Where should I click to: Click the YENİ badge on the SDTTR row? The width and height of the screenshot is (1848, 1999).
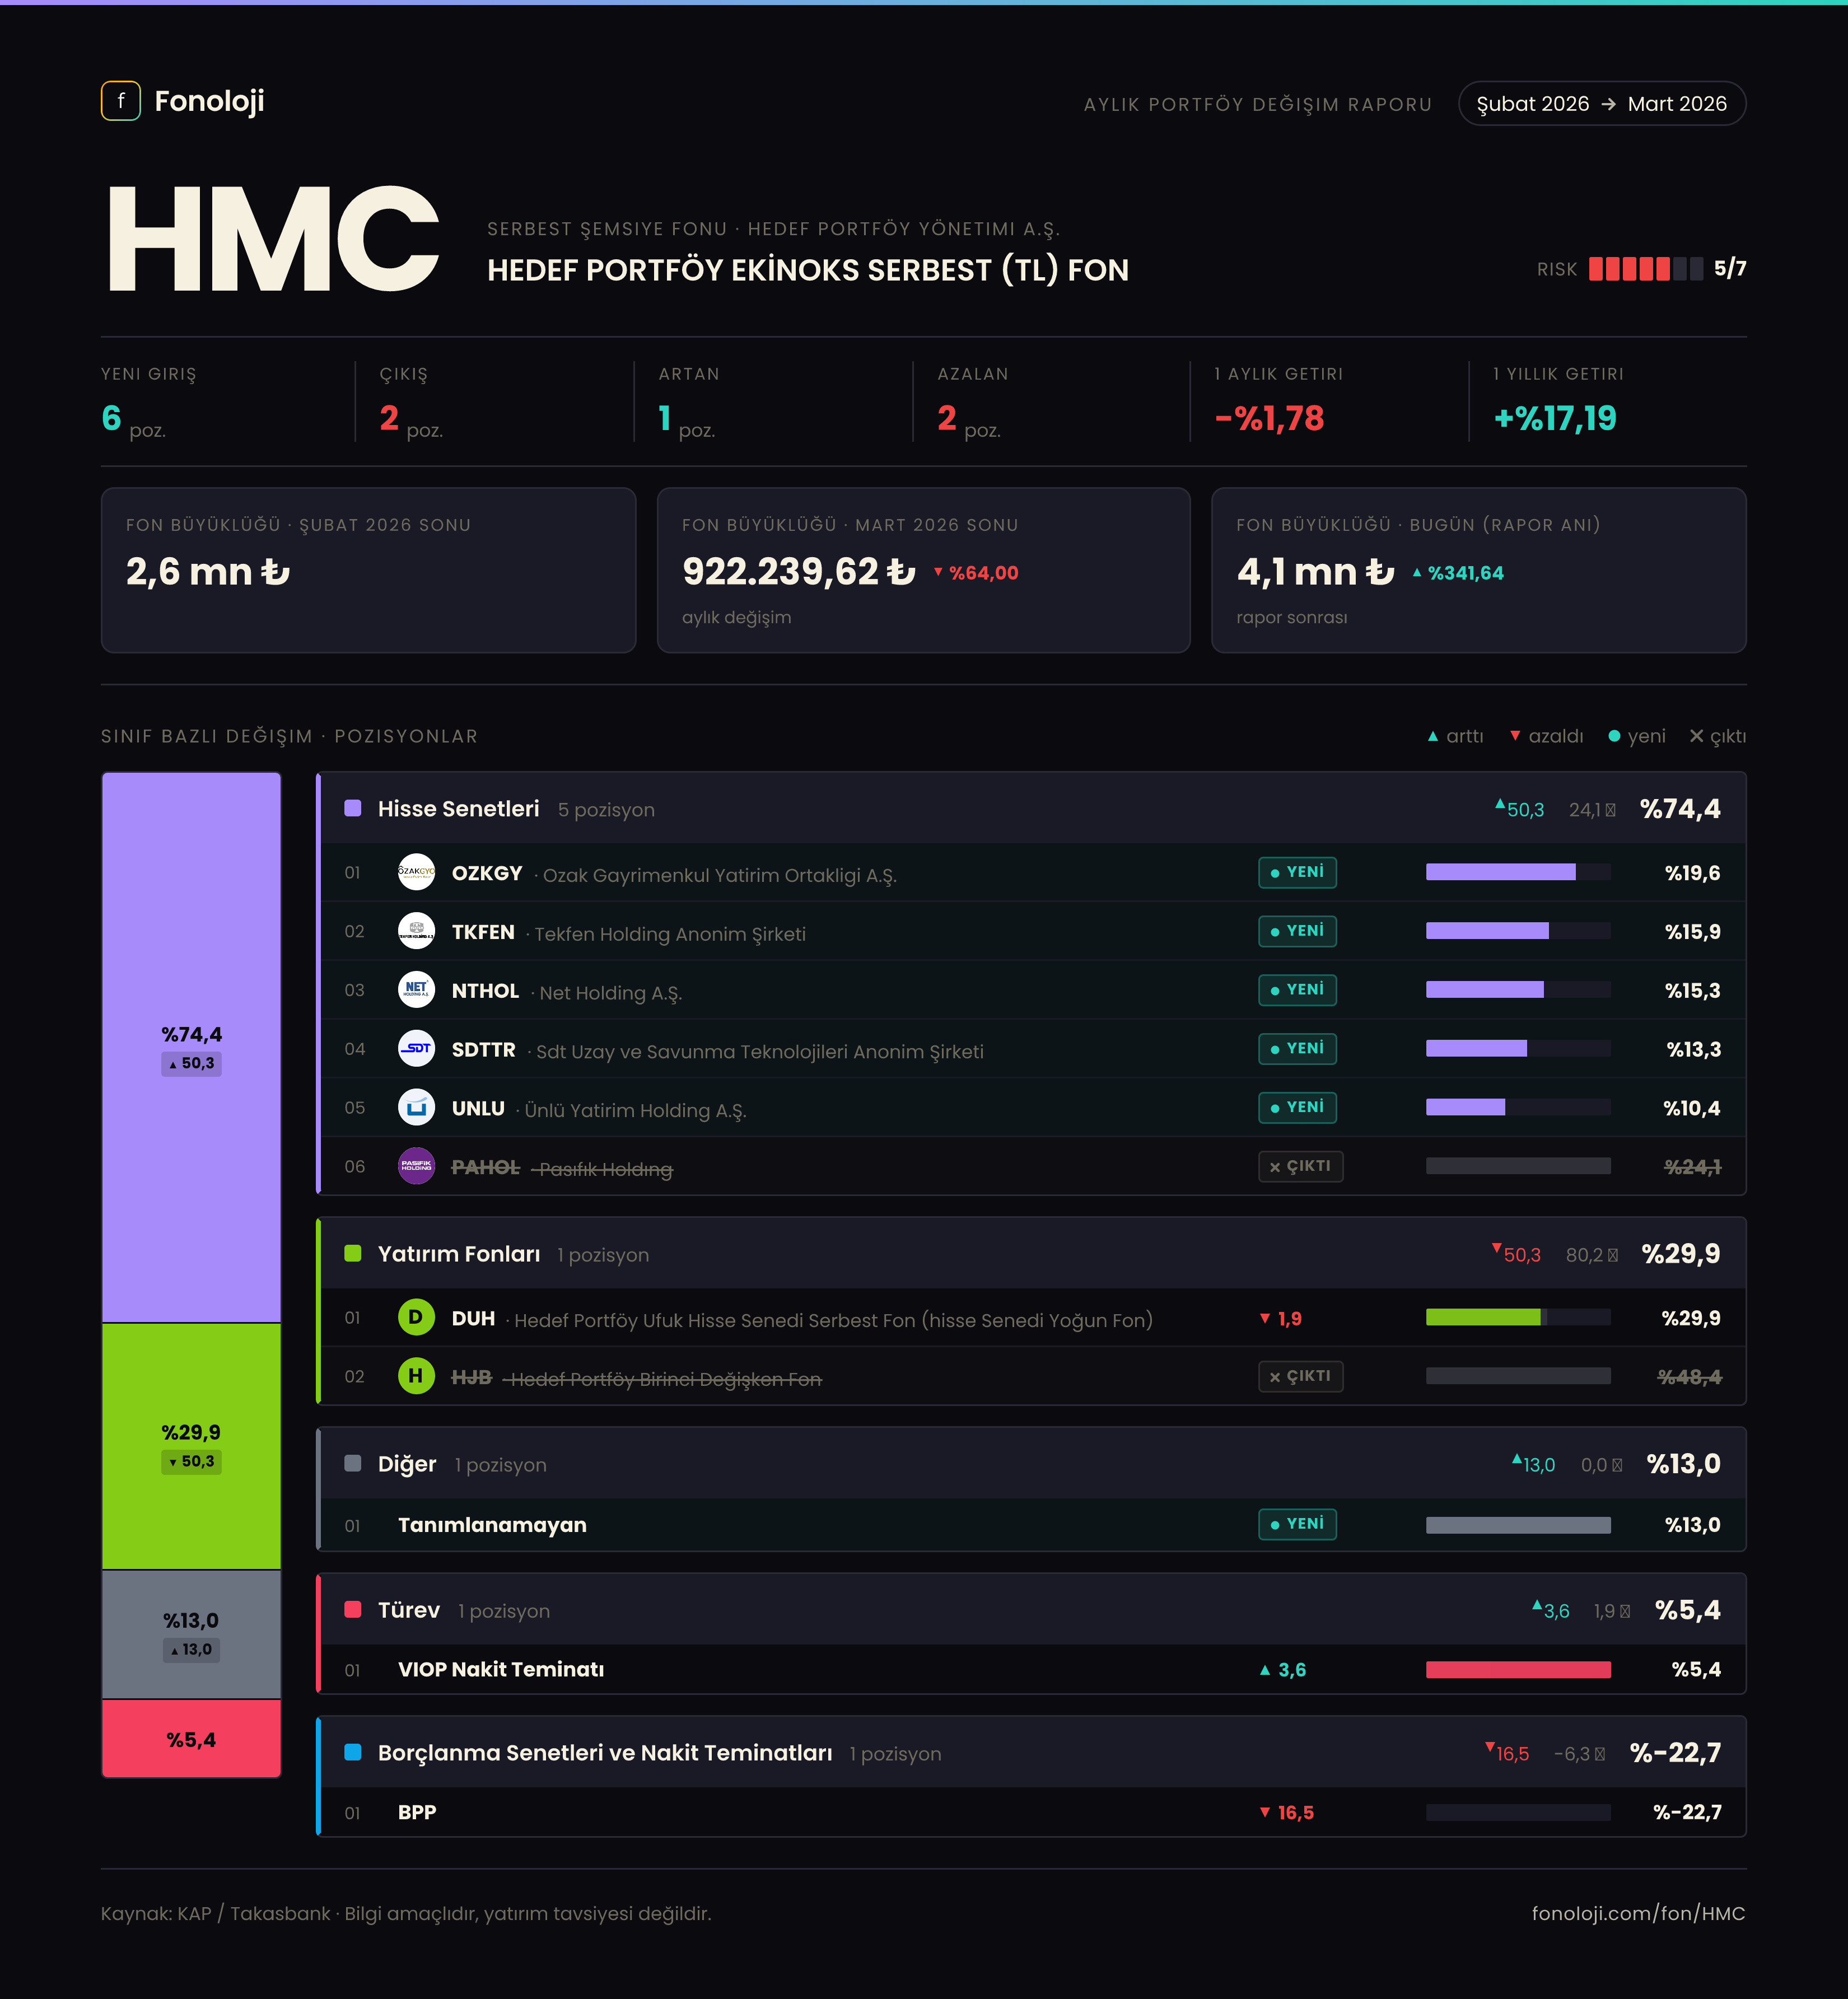click(x=1297, y=1049)
